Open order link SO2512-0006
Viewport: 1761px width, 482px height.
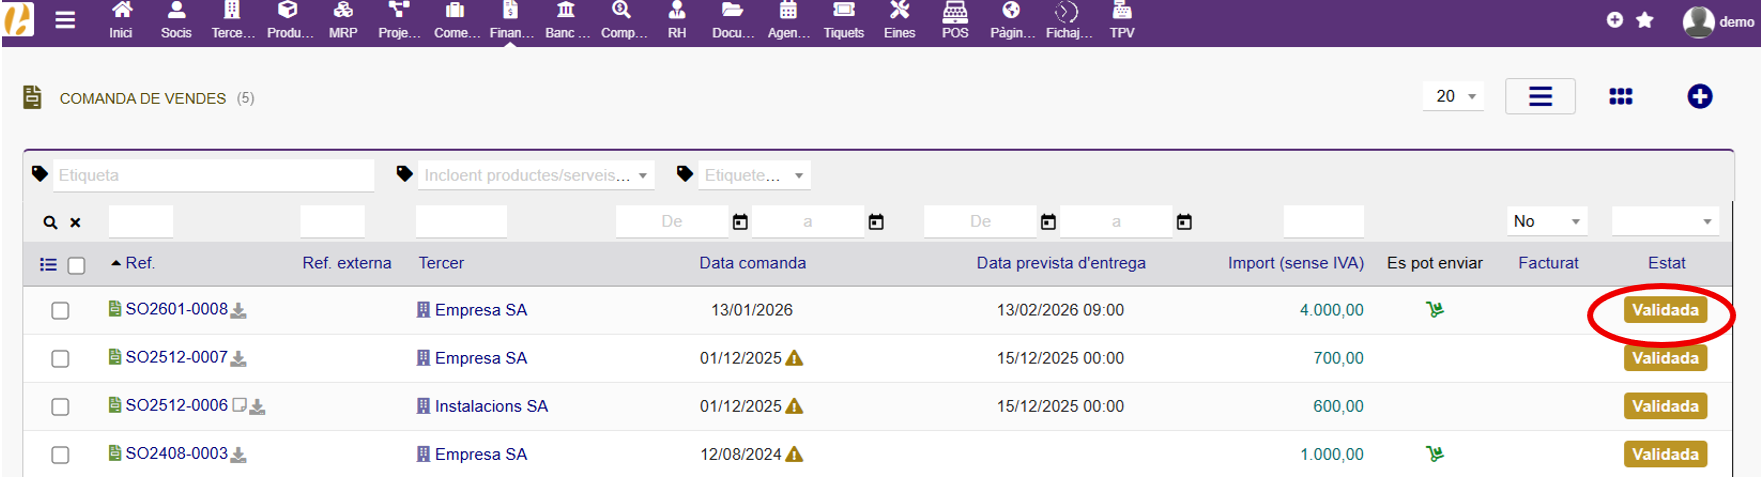(176, 405)
